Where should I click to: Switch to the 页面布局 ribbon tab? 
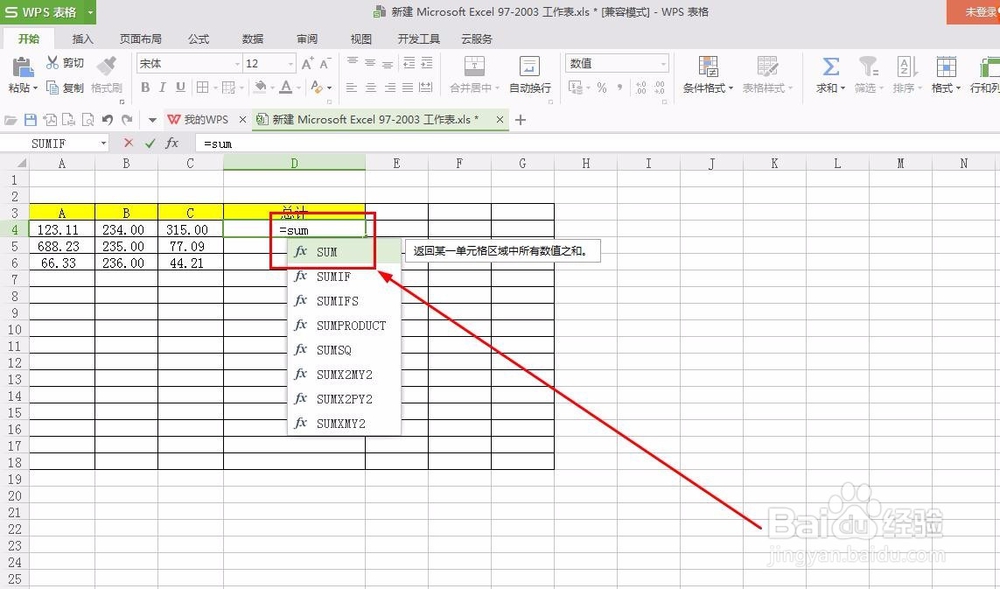pos(140,39)
